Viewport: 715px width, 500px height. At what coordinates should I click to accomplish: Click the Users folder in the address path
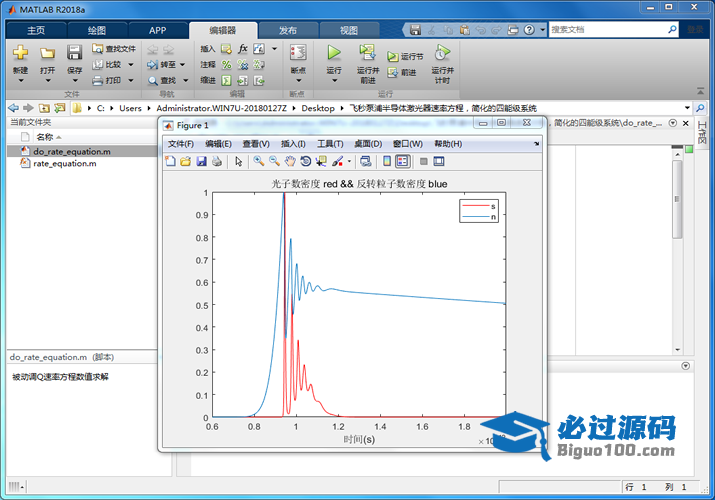tap(130, 108)
